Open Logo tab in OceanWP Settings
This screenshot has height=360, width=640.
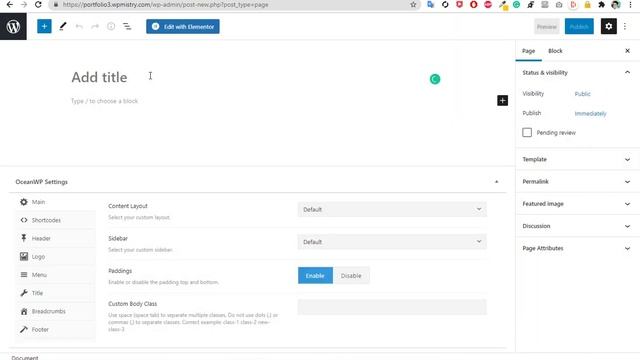click(56, 257)
